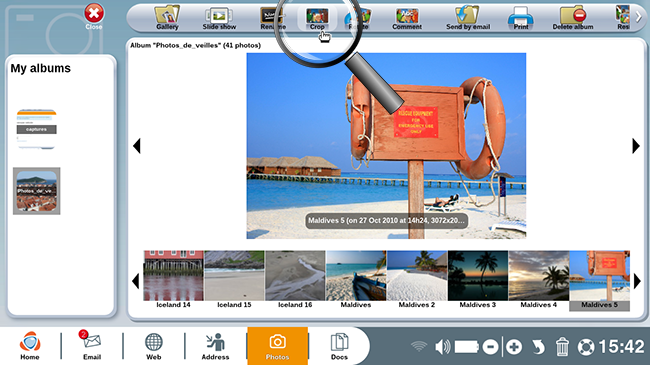The width and height of the screenshot is (650, 365).
Task: Start the Slide show
Action: point(219,18)
